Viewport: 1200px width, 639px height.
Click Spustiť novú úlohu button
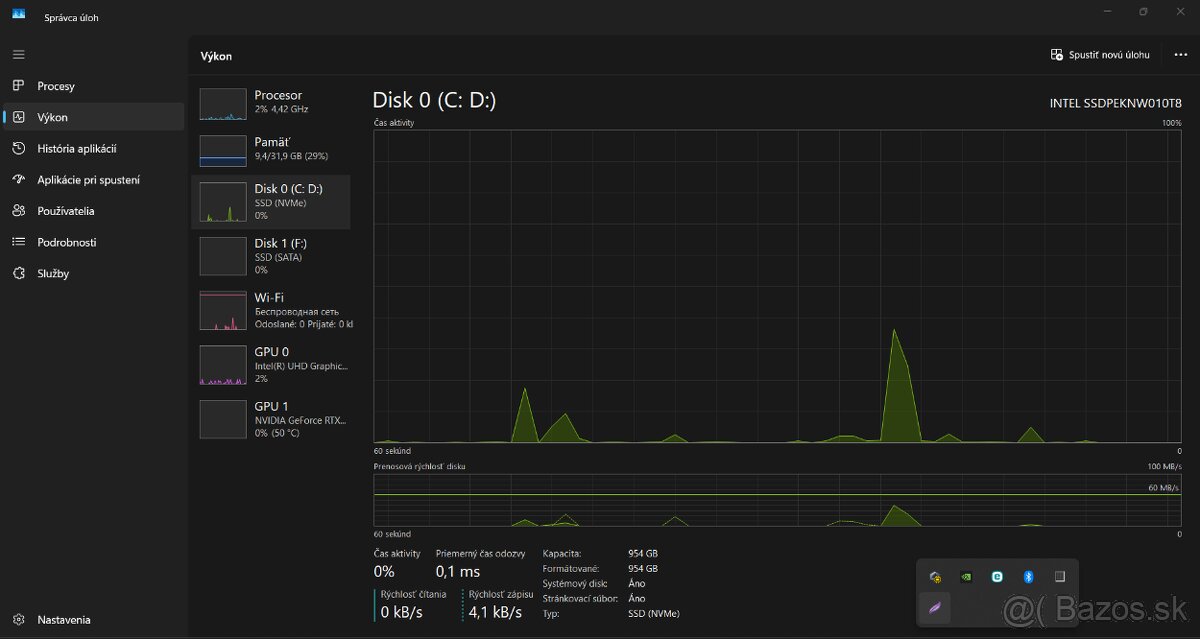click(1100, 55)
